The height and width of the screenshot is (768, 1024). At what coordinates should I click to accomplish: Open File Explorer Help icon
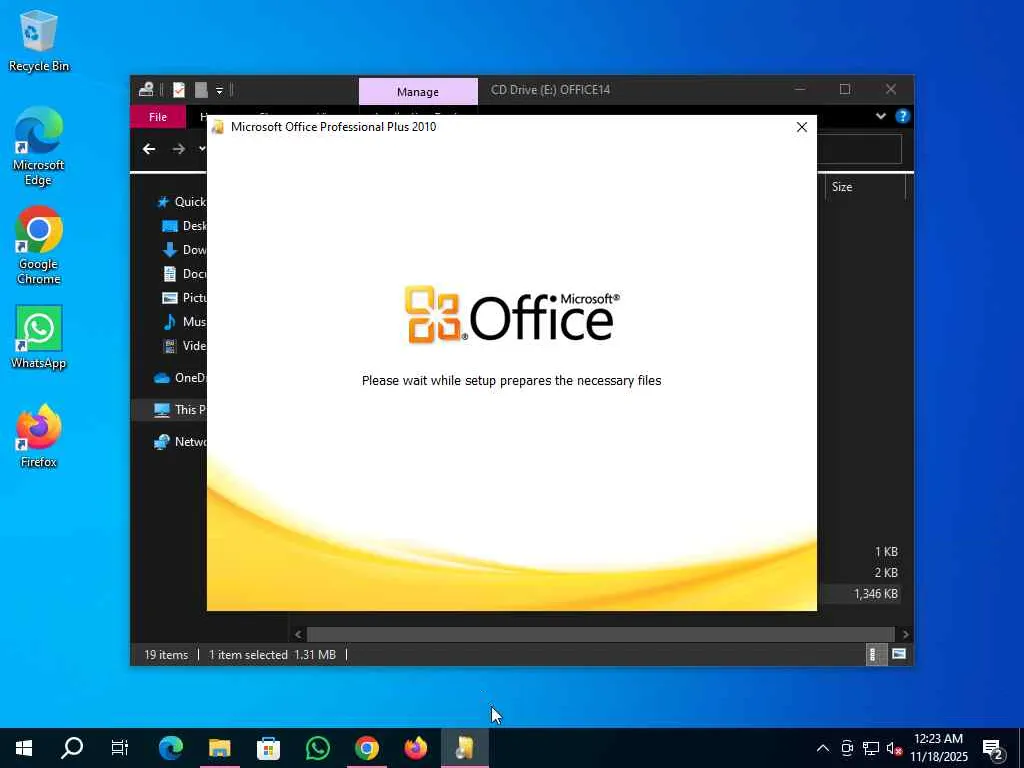pos(903,116)
